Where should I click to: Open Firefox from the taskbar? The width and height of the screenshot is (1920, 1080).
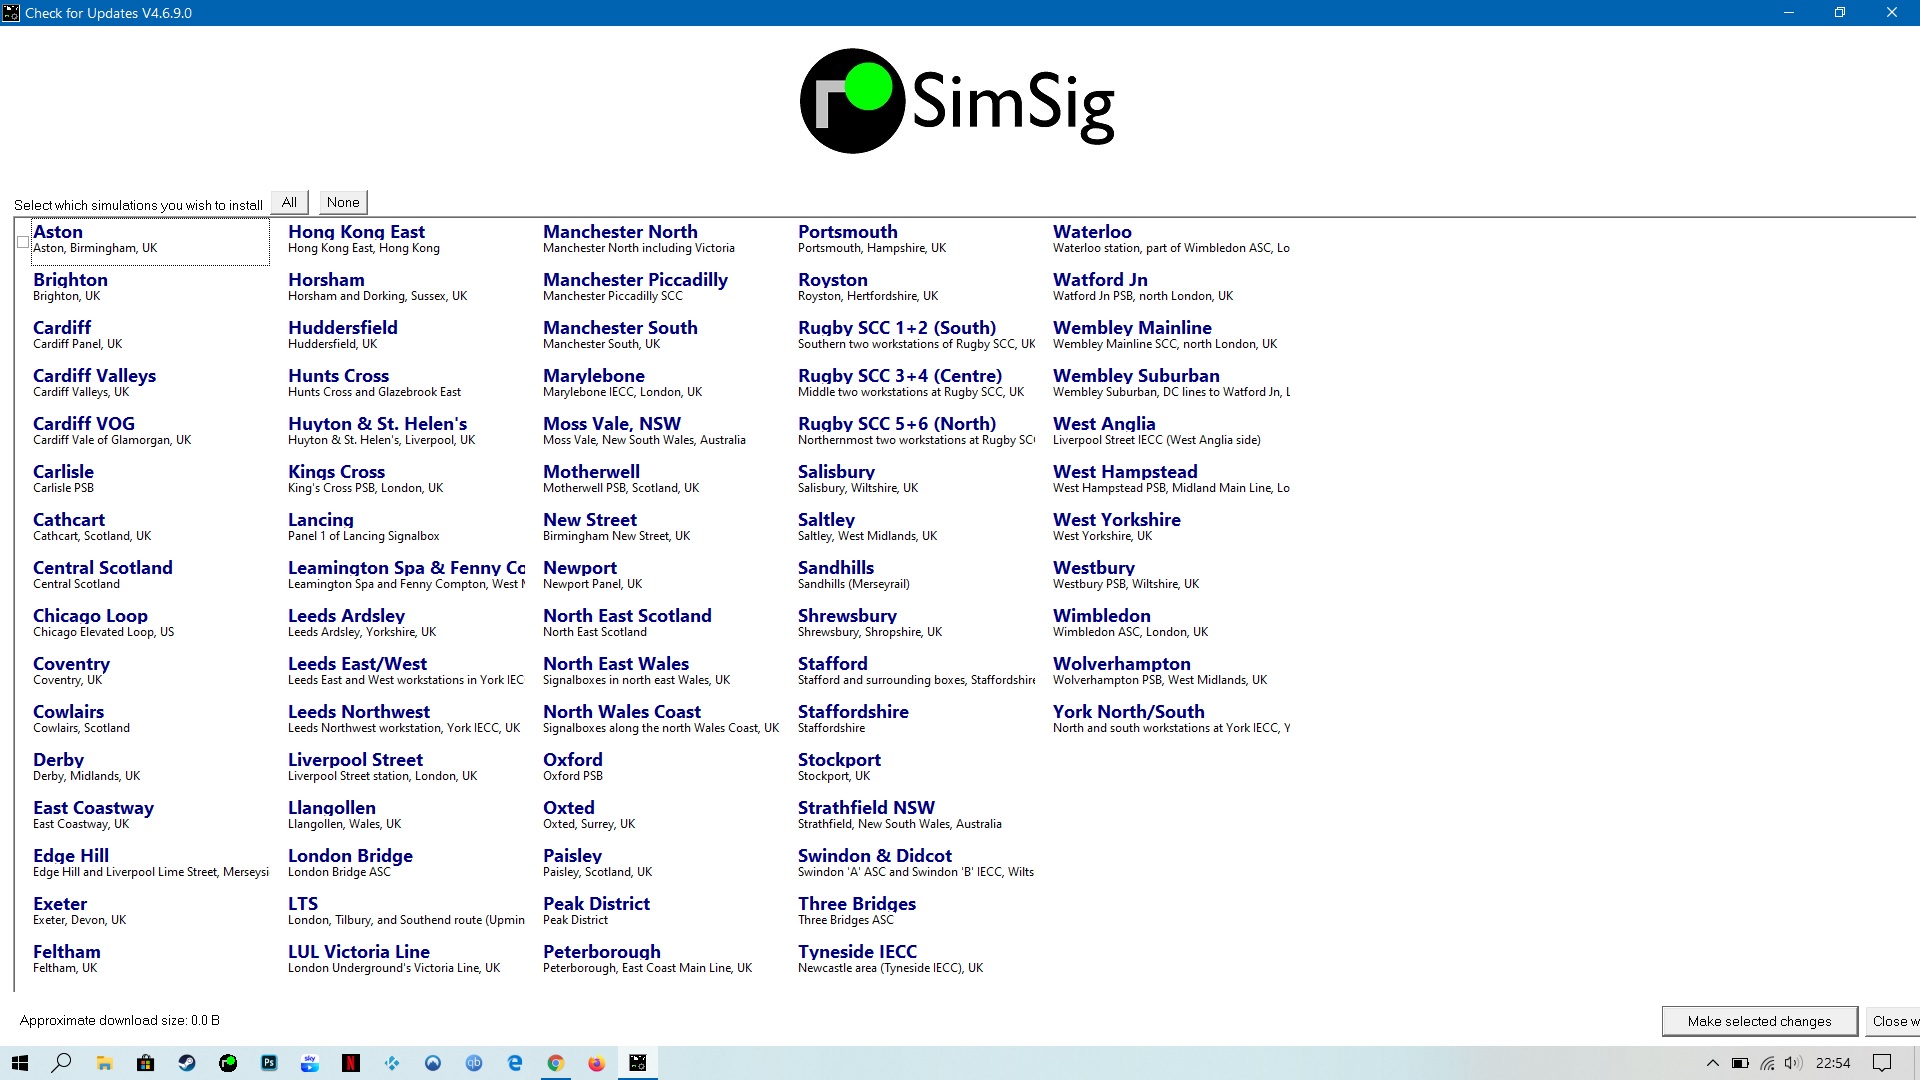pyautogui.click(x=597, y=1063)
